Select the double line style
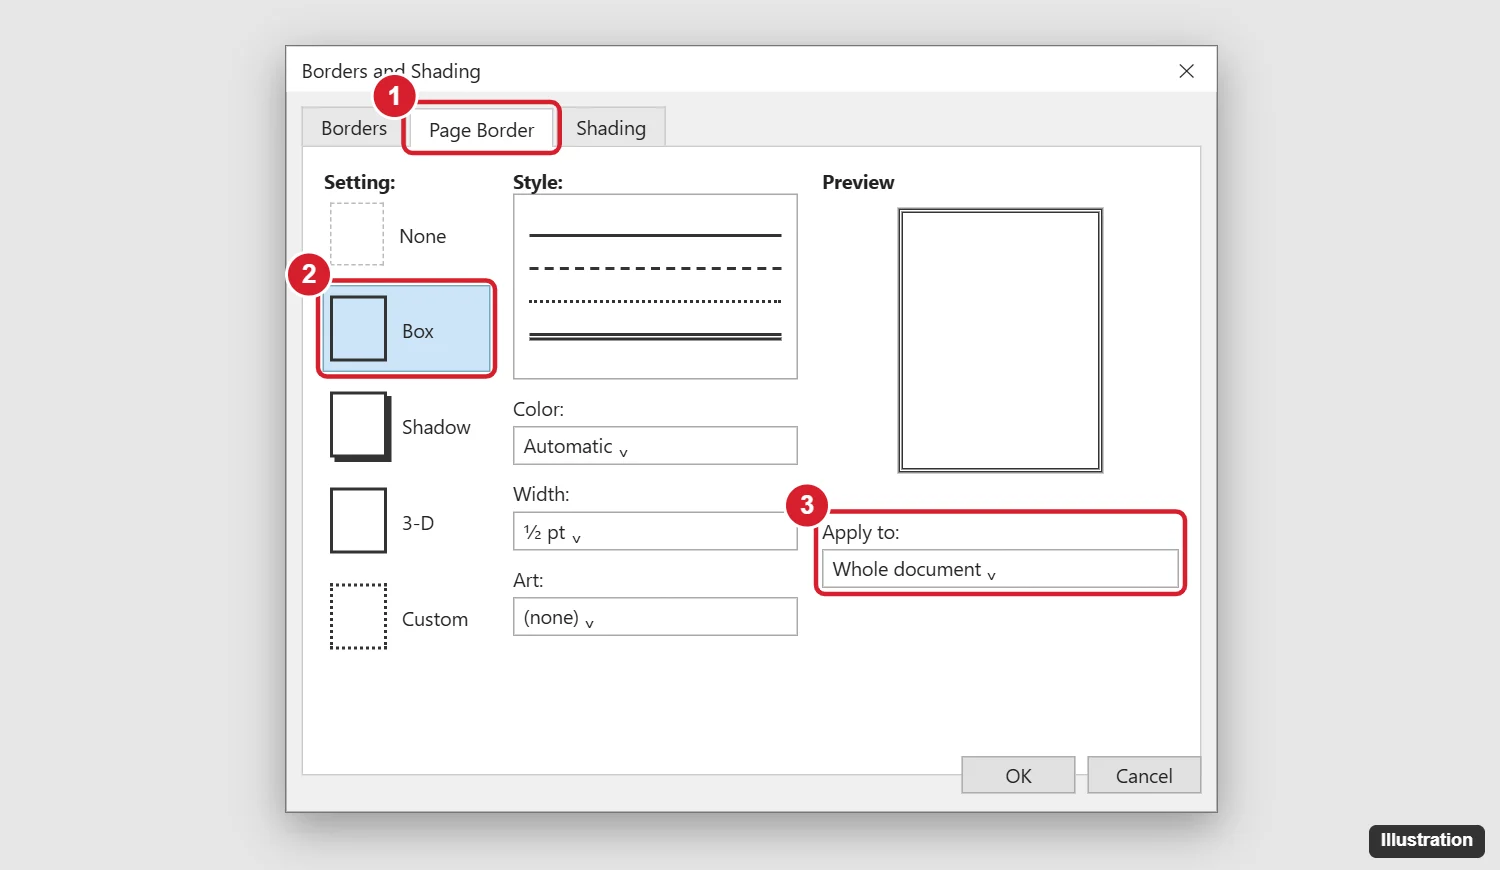Viewport: 1500px width, 870px height. tap(655, 336)
